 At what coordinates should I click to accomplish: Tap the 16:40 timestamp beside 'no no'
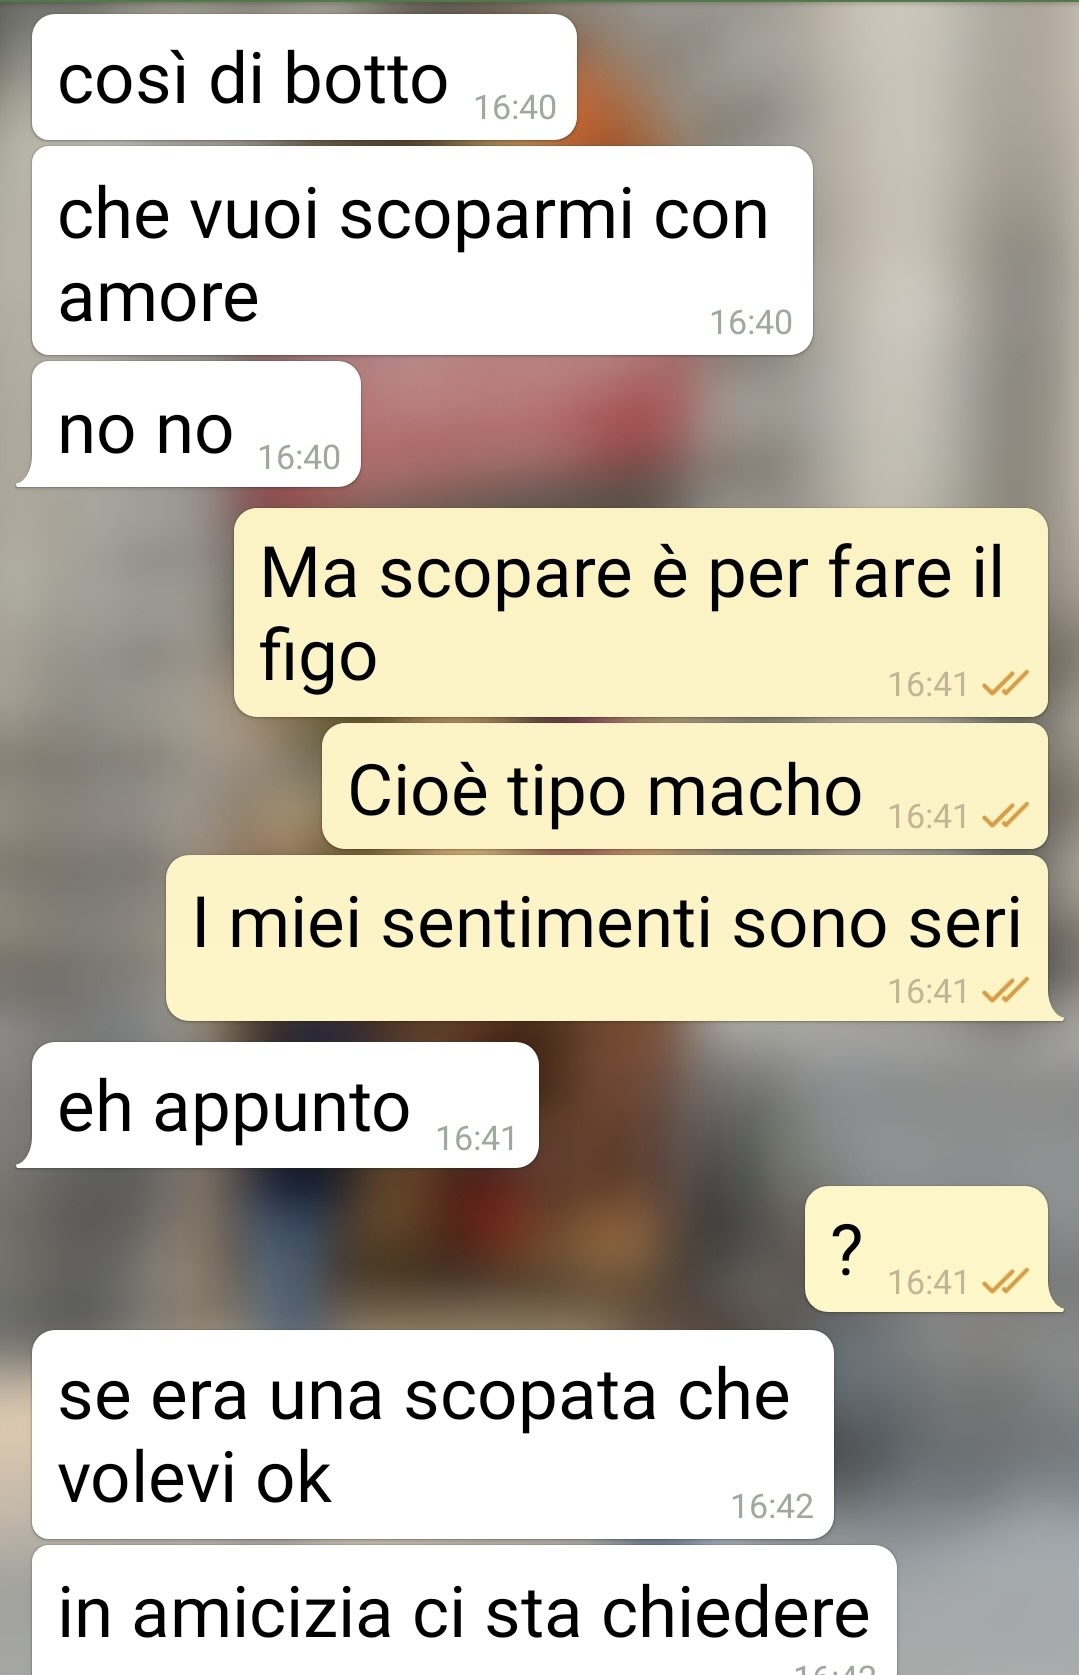pyautogui.click(x=299, y=457)
